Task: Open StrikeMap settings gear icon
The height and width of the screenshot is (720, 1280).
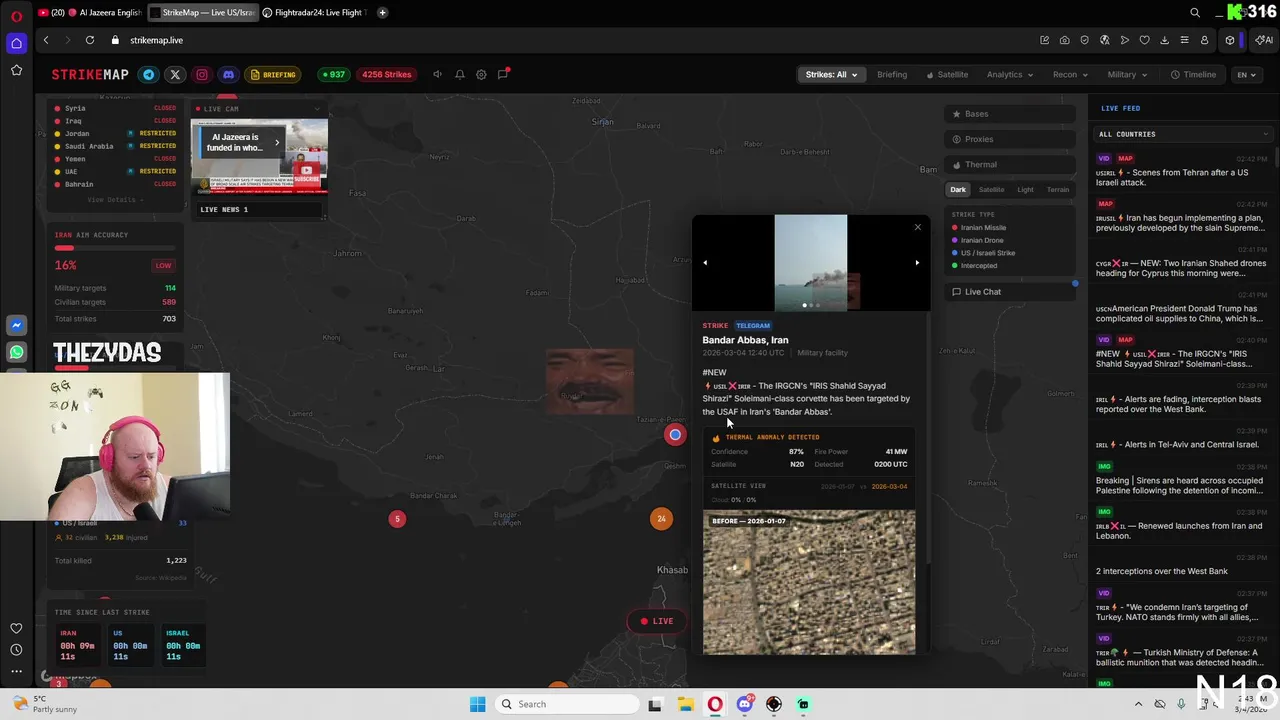Action: (481, 74)
